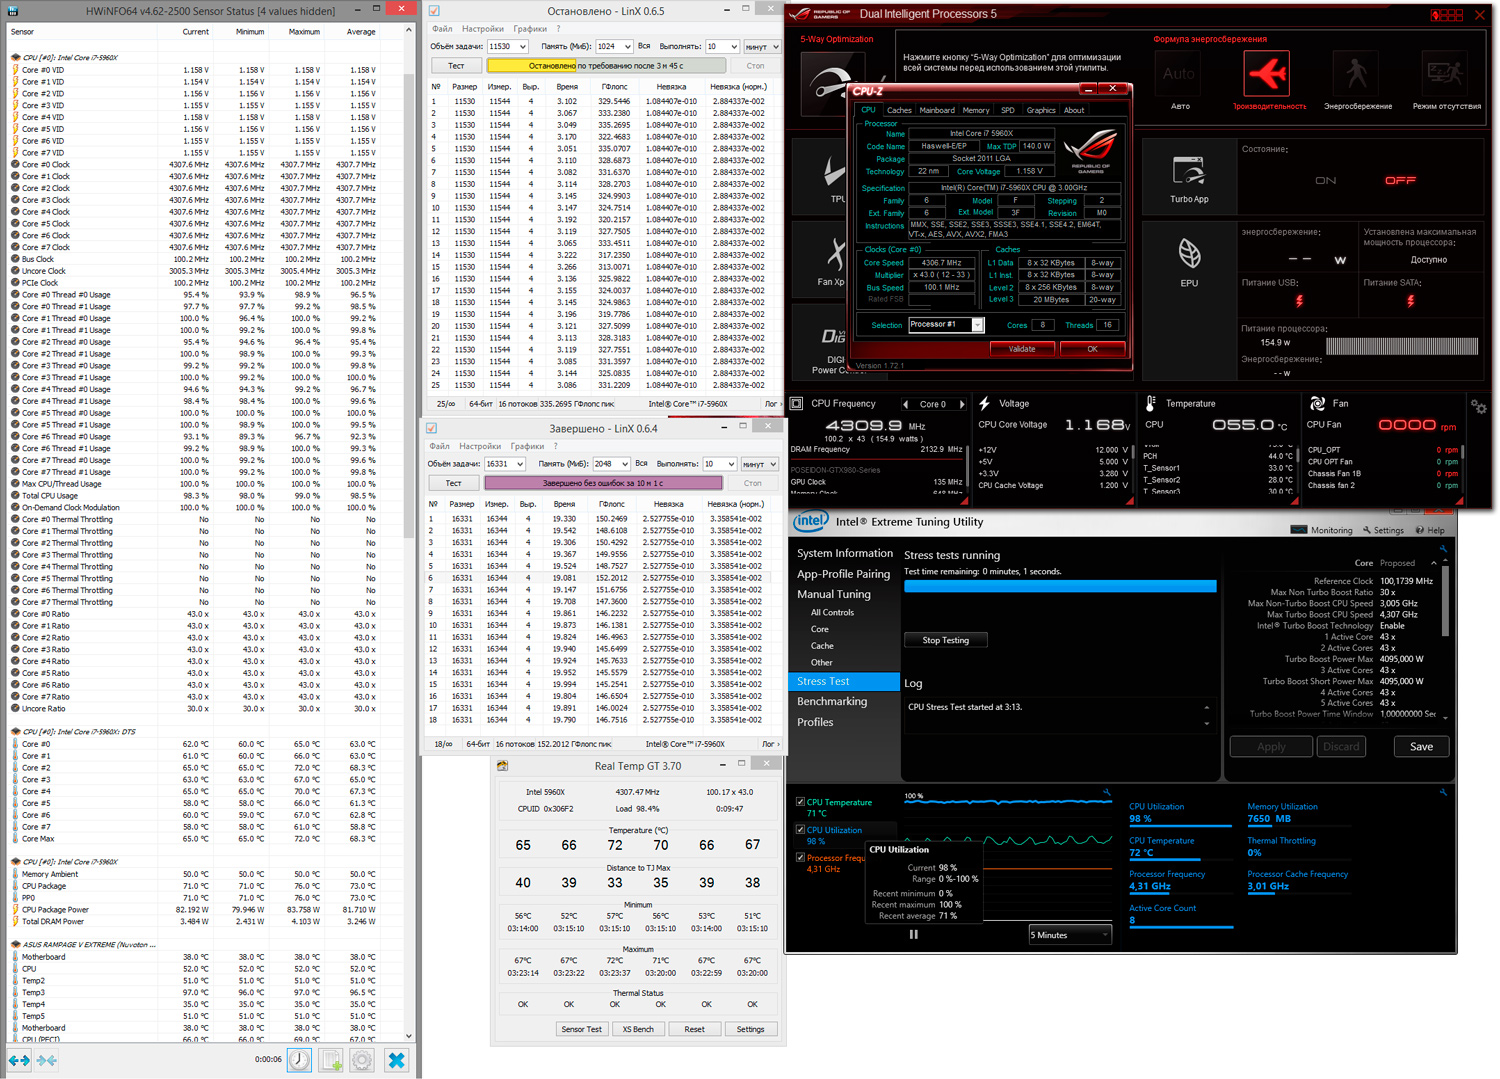Open CPU-Z Processor #1 selection dropdown

(946, 325)
